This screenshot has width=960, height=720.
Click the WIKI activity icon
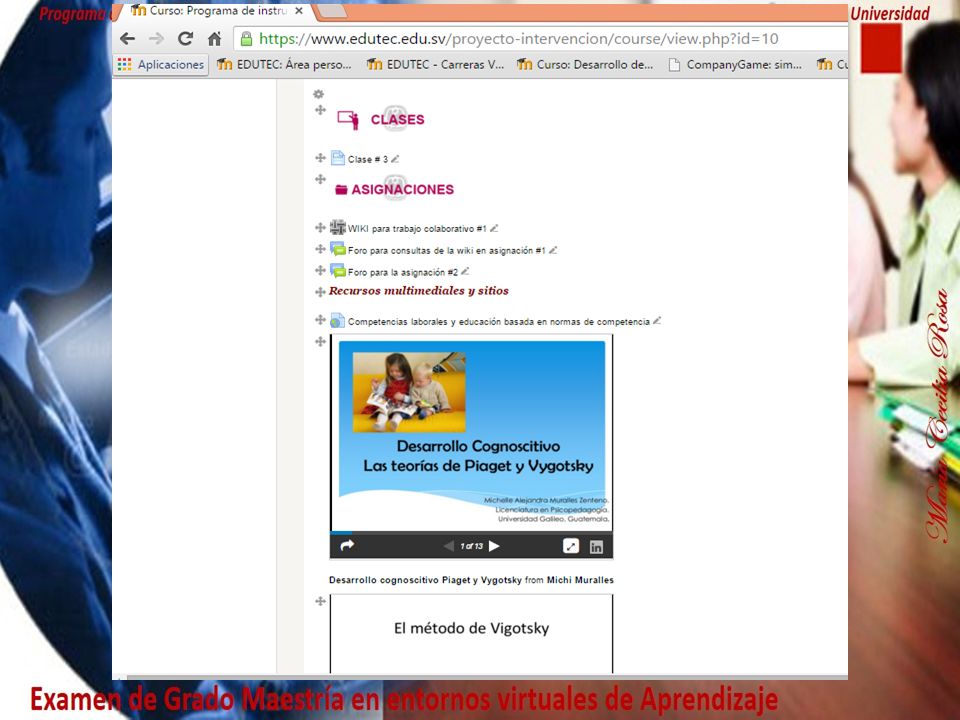tap(338, 228)
